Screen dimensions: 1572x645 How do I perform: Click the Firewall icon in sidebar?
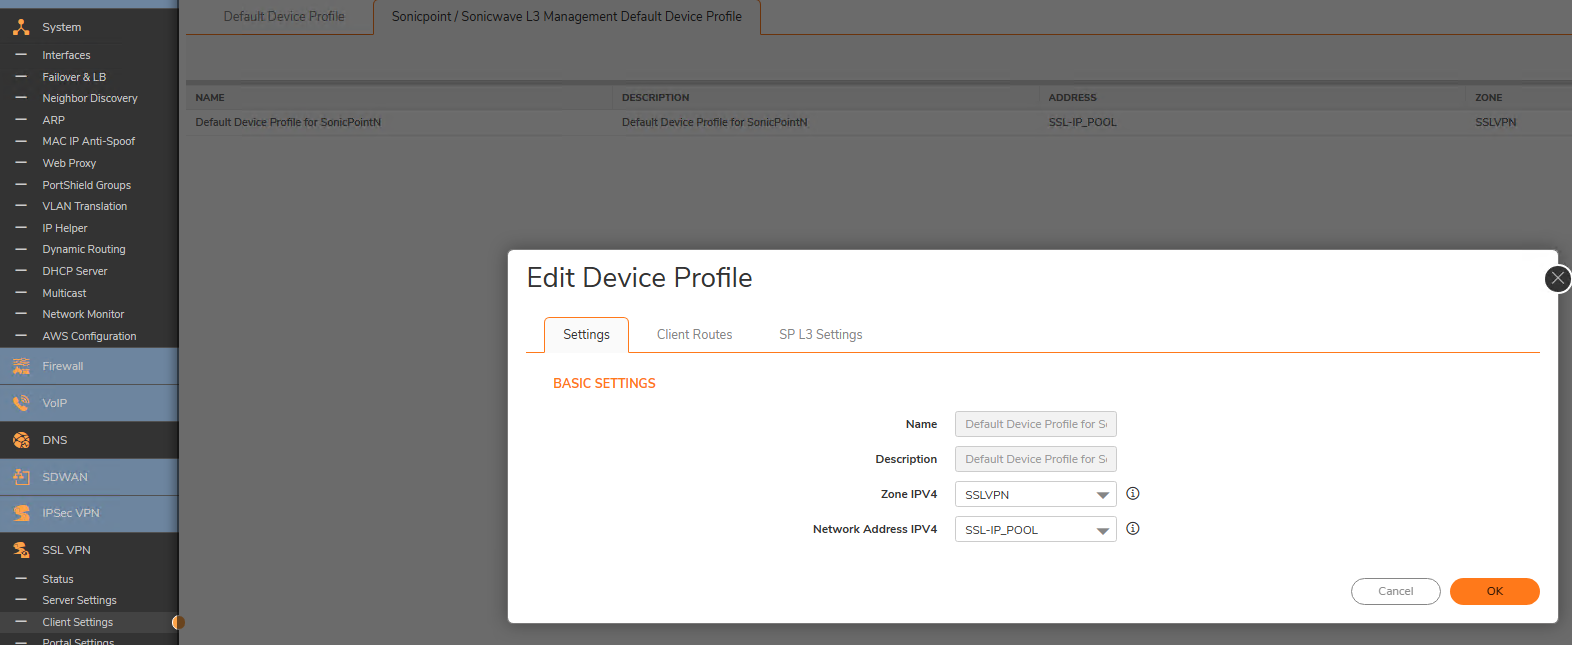[21, 366]
